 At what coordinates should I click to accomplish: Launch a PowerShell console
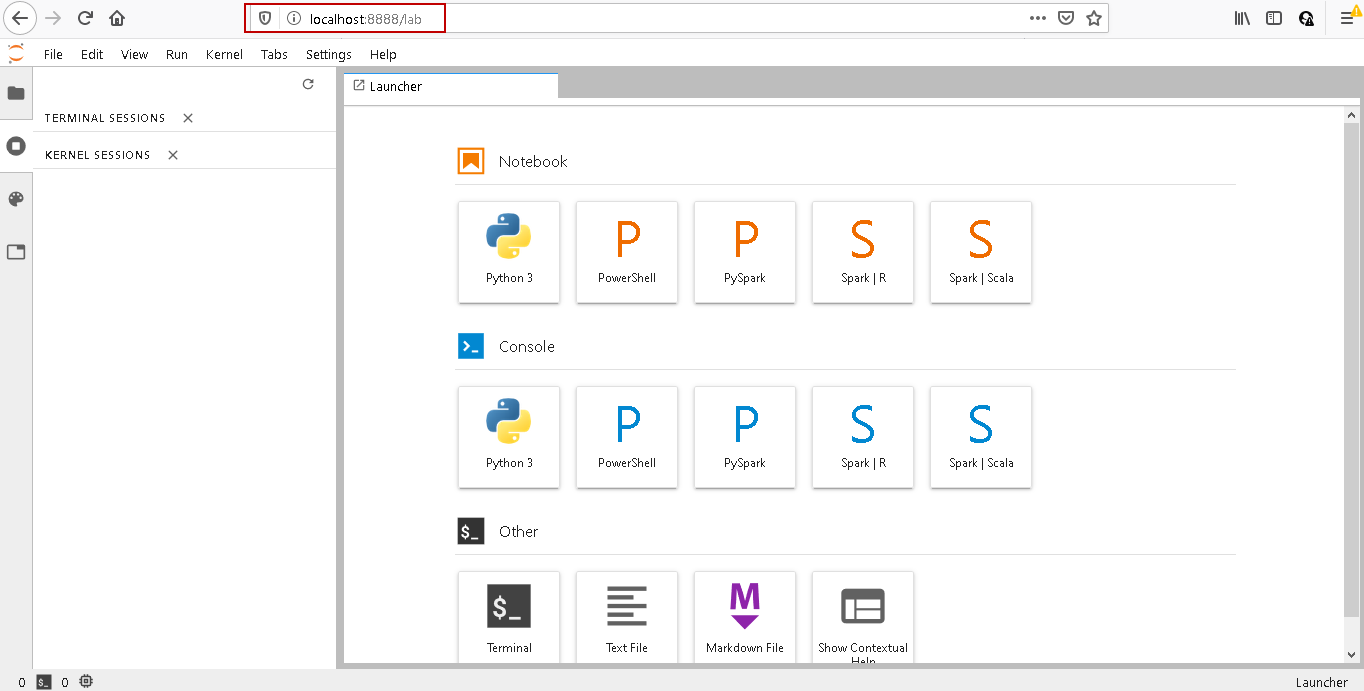point(627,437)
